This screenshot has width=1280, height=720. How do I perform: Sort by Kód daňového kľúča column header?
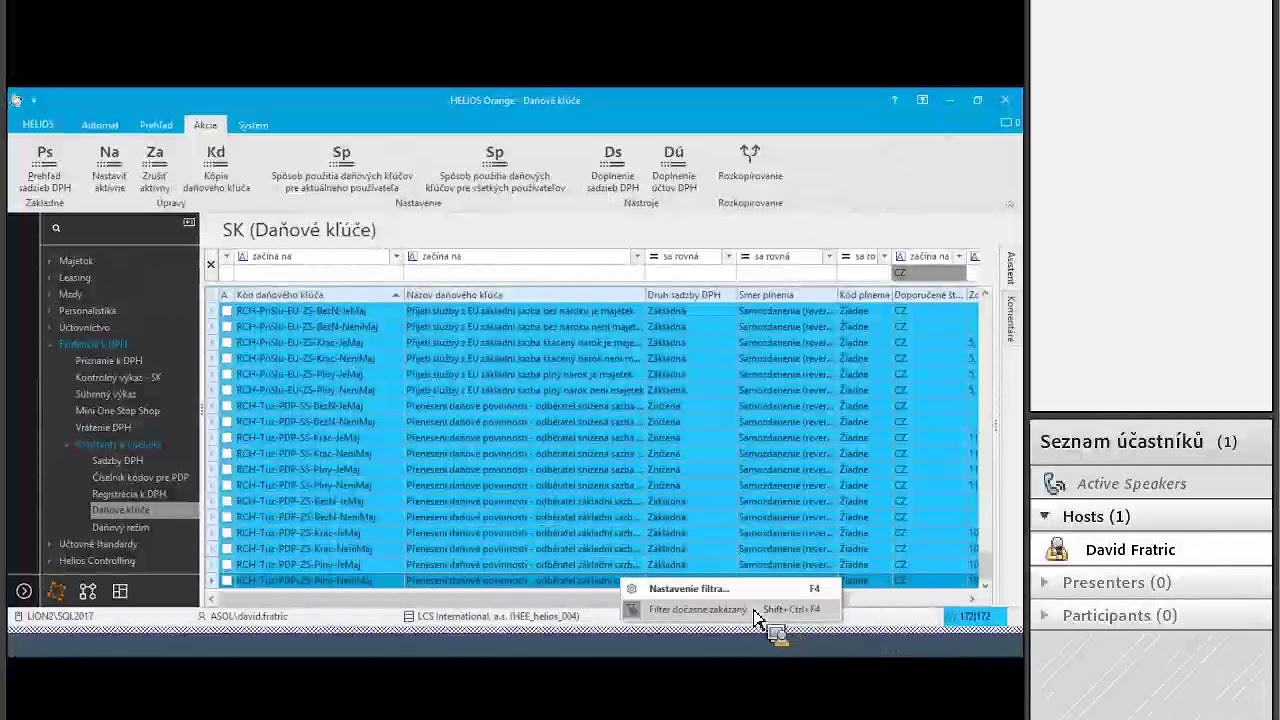pyautogui.click(x=318, y=295)
